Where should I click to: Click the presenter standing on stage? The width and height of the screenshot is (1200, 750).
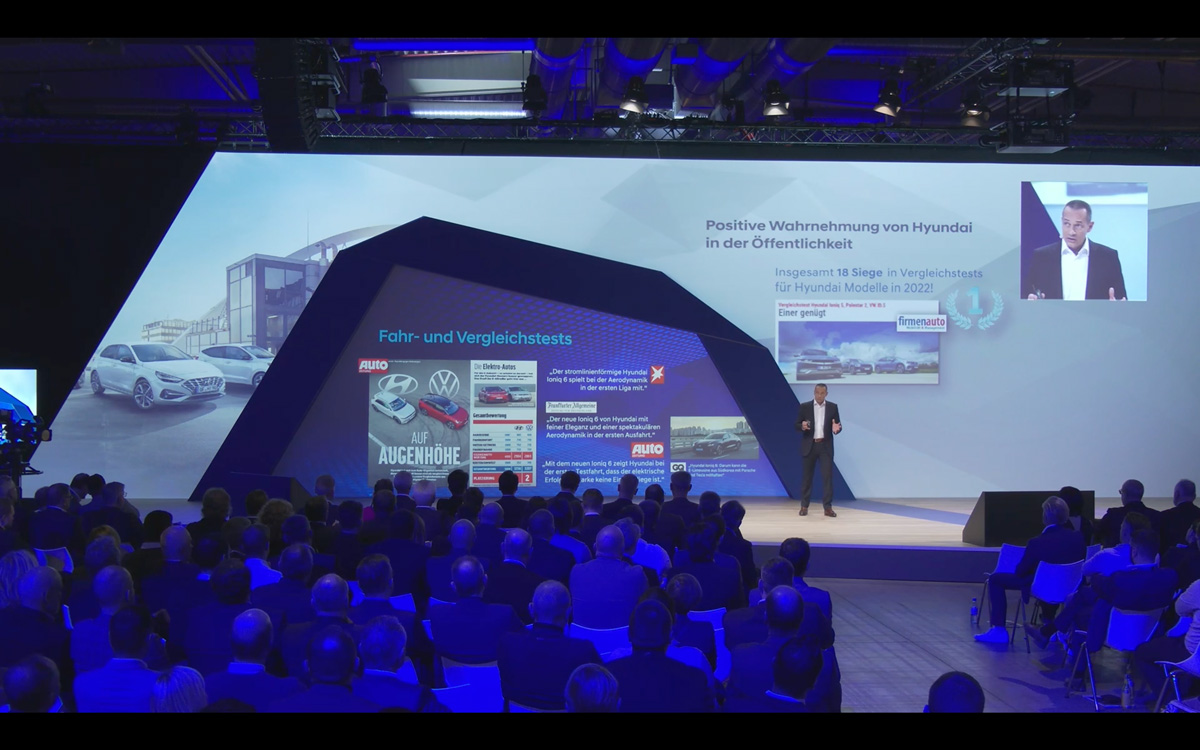pyautogui.click(x=819, y=449)
